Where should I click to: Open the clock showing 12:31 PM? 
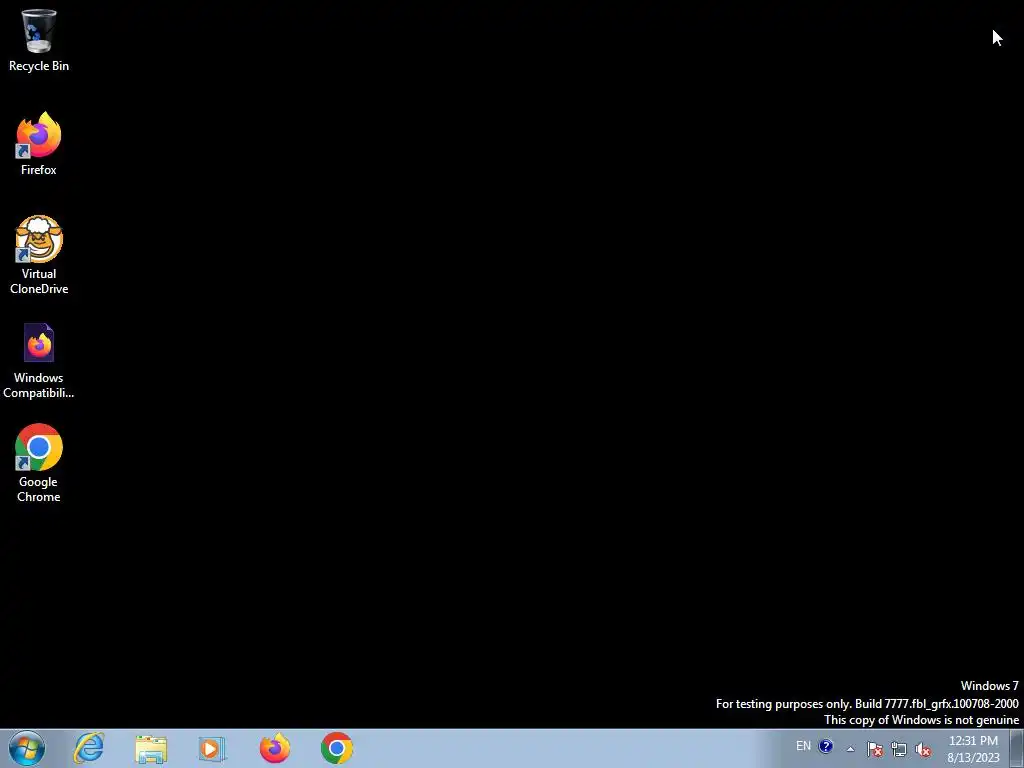(973, 749)
